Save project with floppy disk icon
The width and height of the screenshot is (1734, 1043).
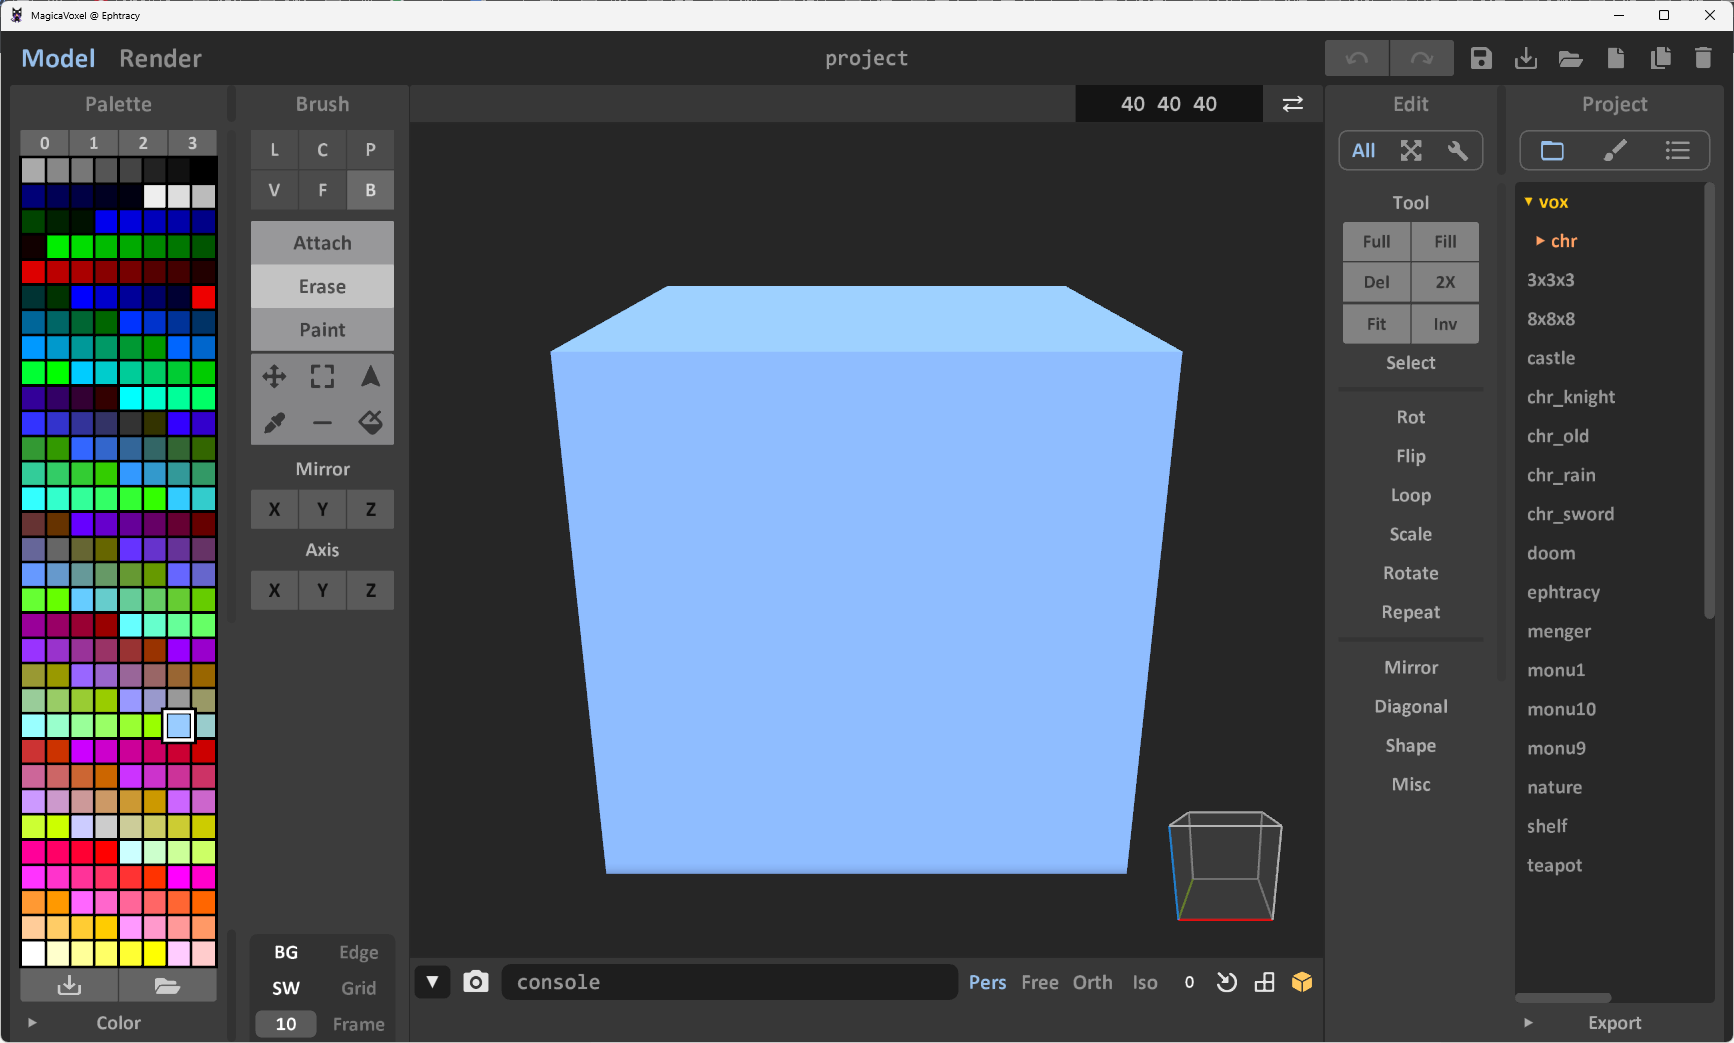[x=1481, y=59]
